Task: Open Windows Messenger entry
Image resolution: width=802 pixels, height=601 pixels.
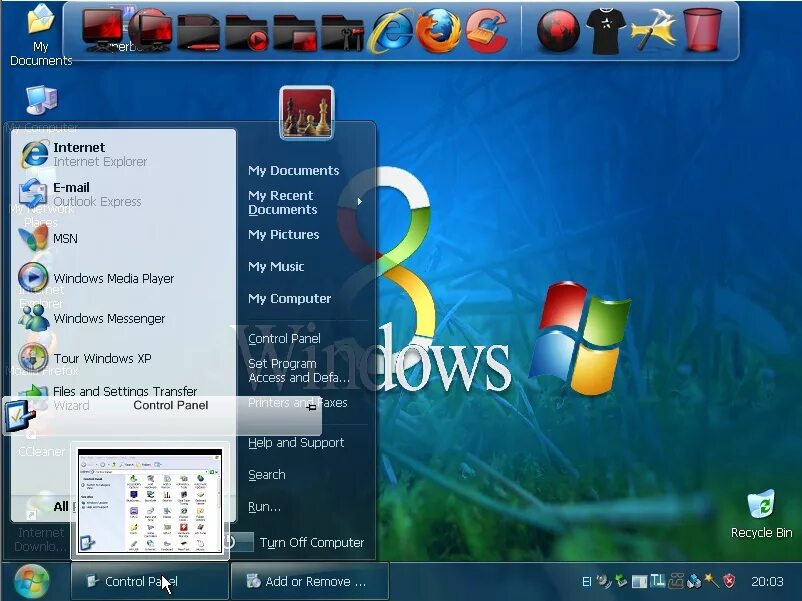Action: pos(123,318)
